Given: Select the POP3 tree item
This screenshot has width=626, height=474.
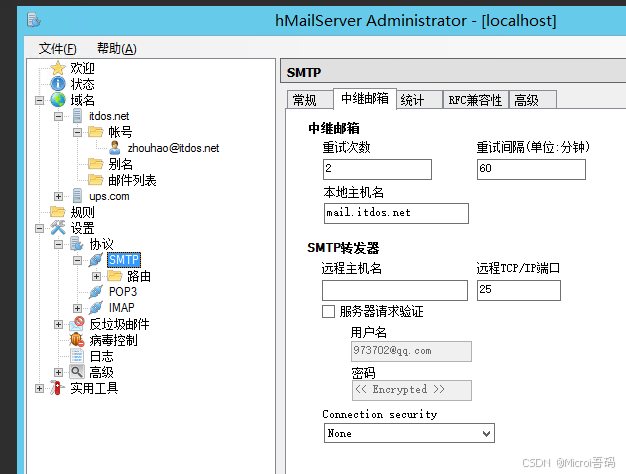Looking at the screenshot, I should point(123,292).
